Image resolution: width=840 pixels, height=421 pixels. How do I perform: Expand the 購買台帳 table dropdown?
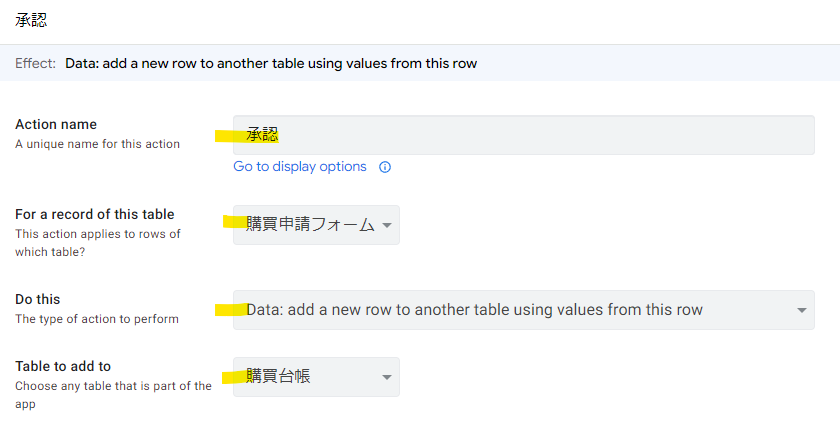click(x=305, y=377)
